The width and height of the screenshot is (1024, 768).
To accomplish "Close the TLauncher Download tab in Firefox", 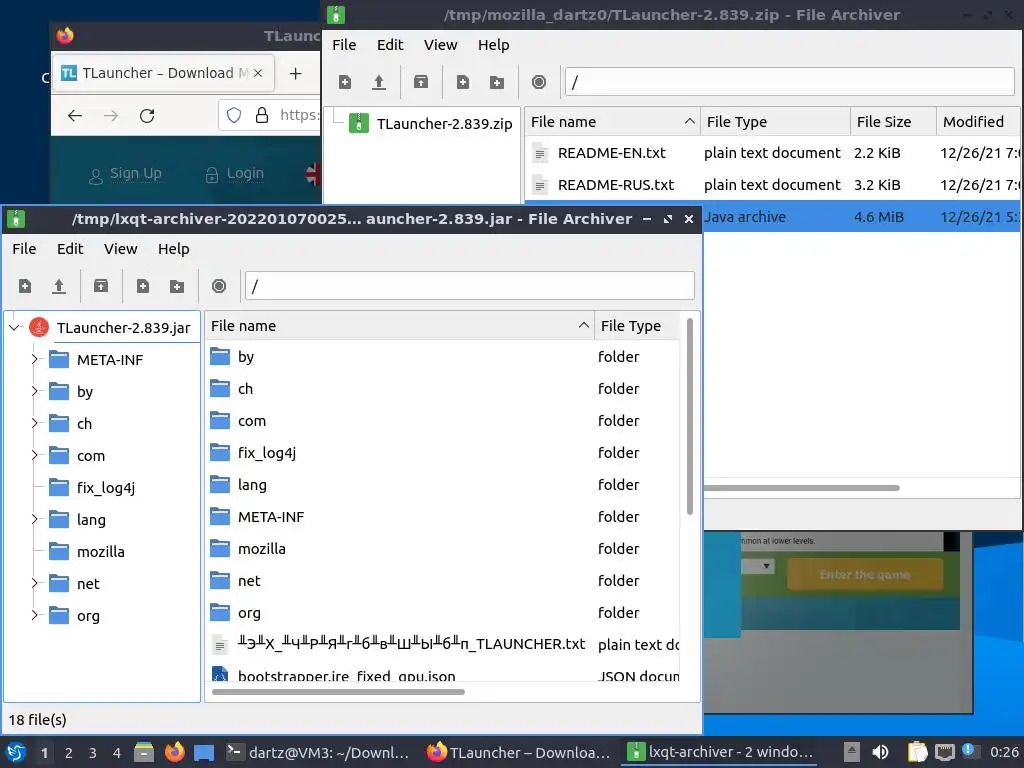I will click(258, 73).
